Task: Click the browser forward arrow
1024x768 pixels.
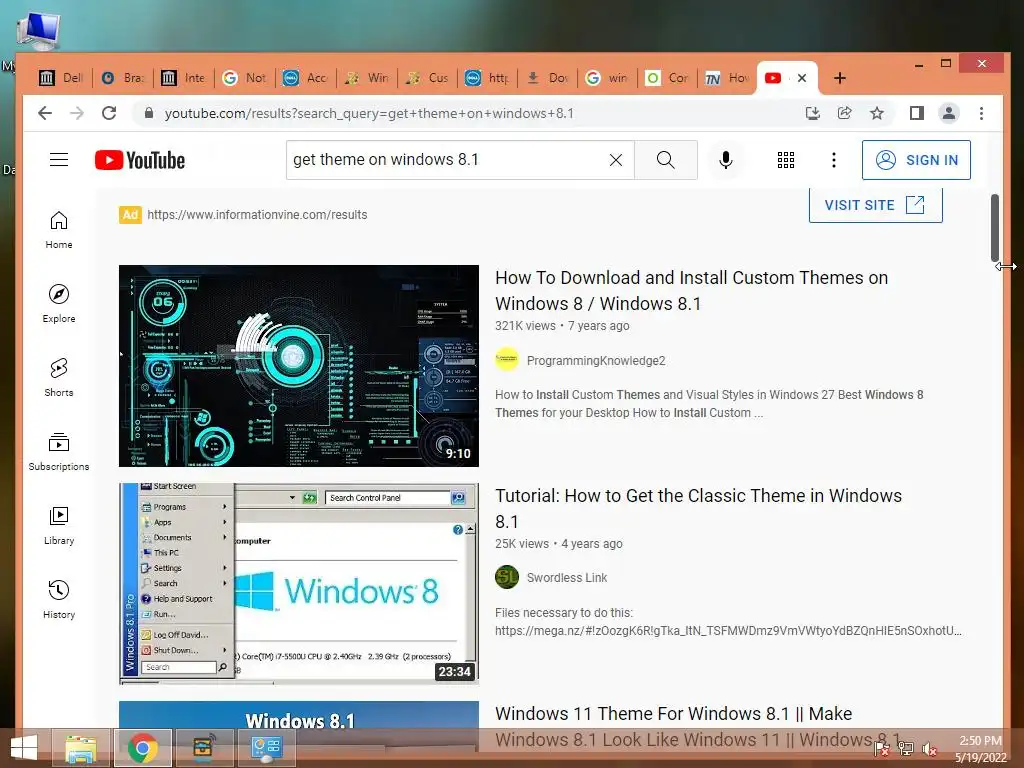Action: pyautogui.click(x=76, y=113)
